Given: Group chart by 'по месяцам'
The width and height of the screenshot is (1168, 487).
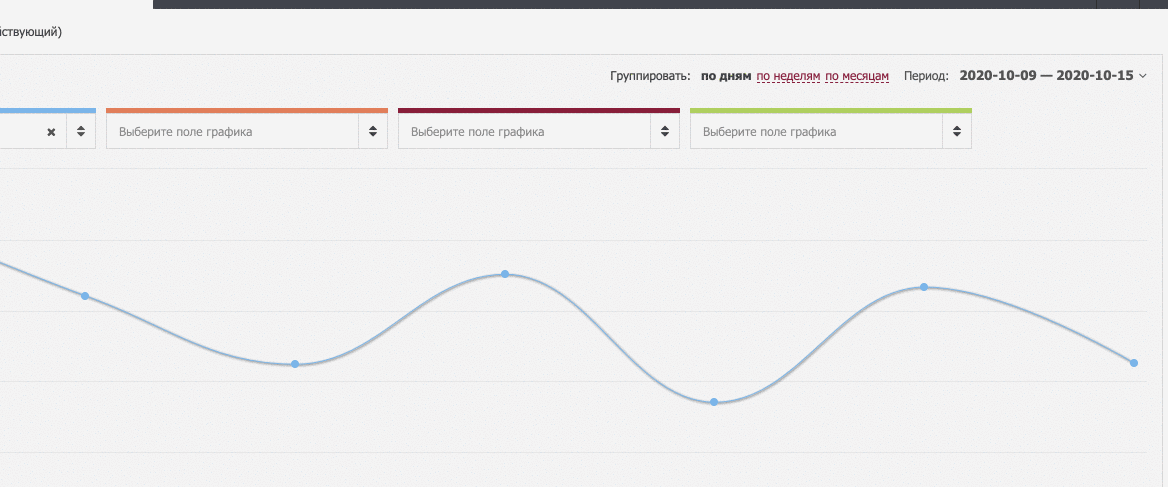Looking at the screenshot, I should click(857, 76).
